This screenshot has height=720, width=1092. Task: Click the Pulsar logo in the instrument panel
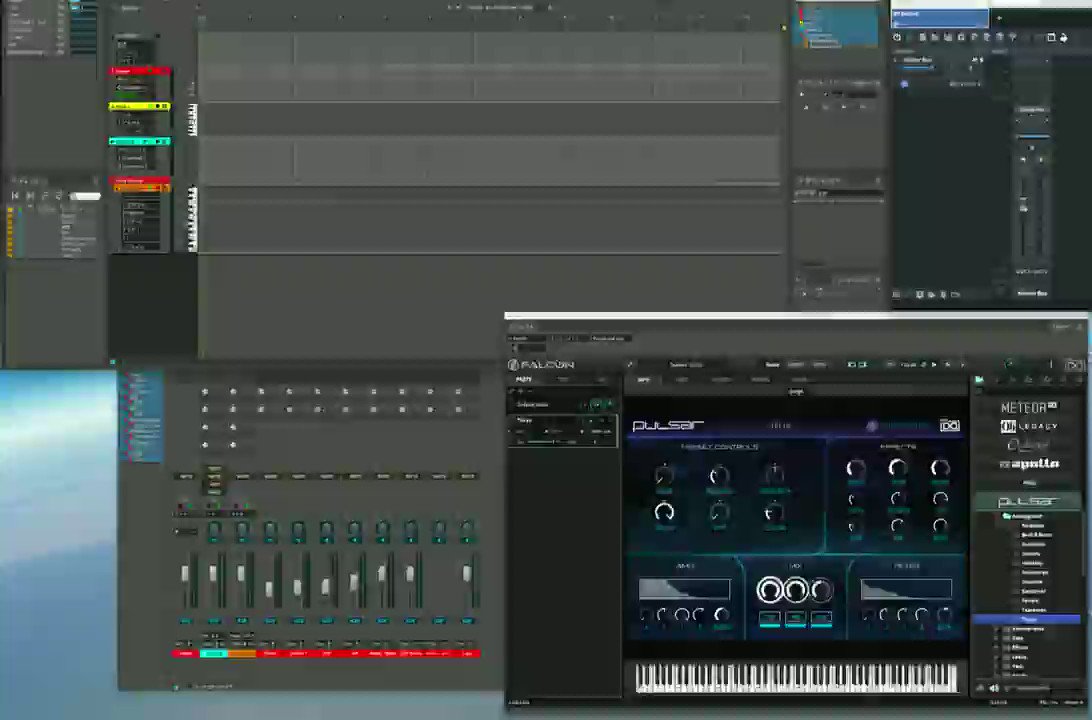668,425
